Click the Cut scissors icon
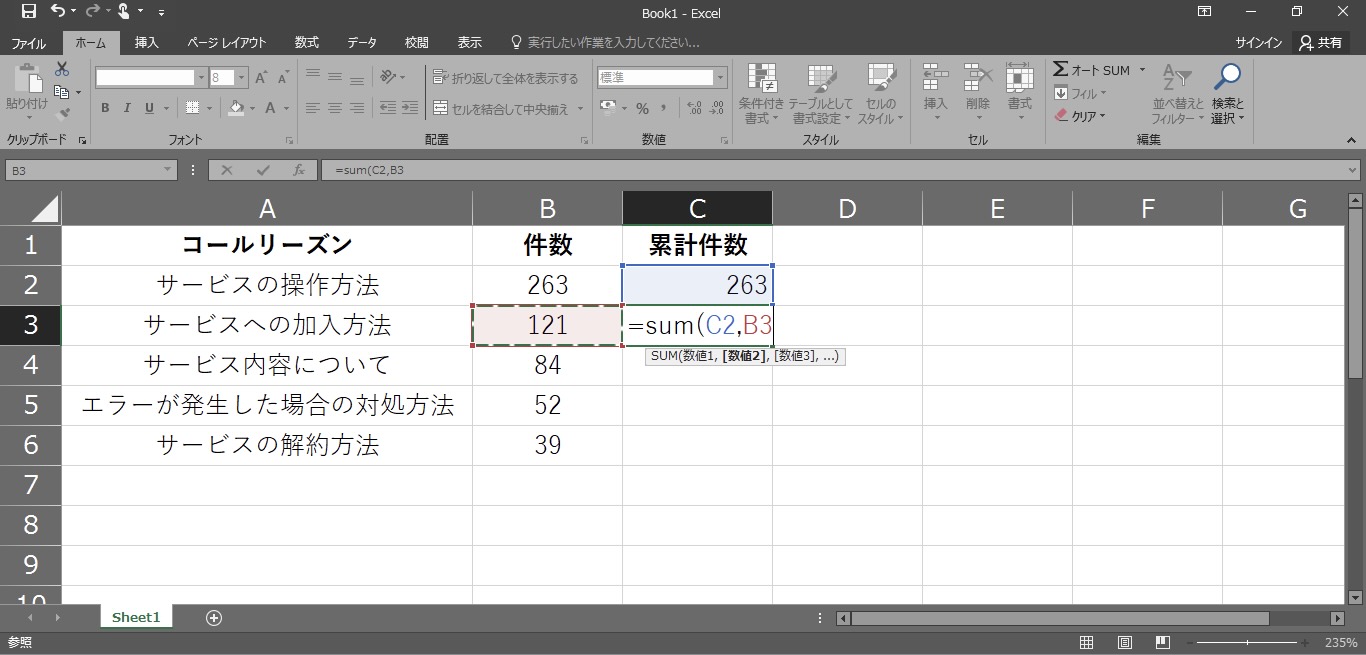Image resolution: width=1366 pixels, height=655 pixels. (62, 69)
